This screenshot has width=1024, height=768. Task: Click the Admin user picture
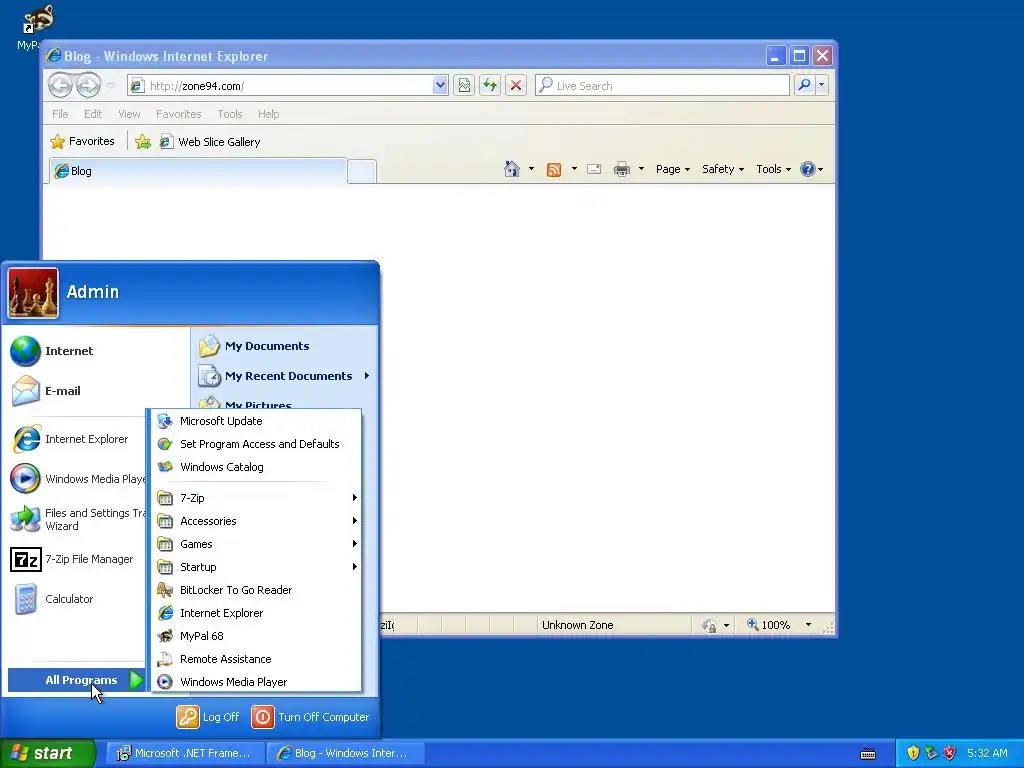[x=33, y=293]
